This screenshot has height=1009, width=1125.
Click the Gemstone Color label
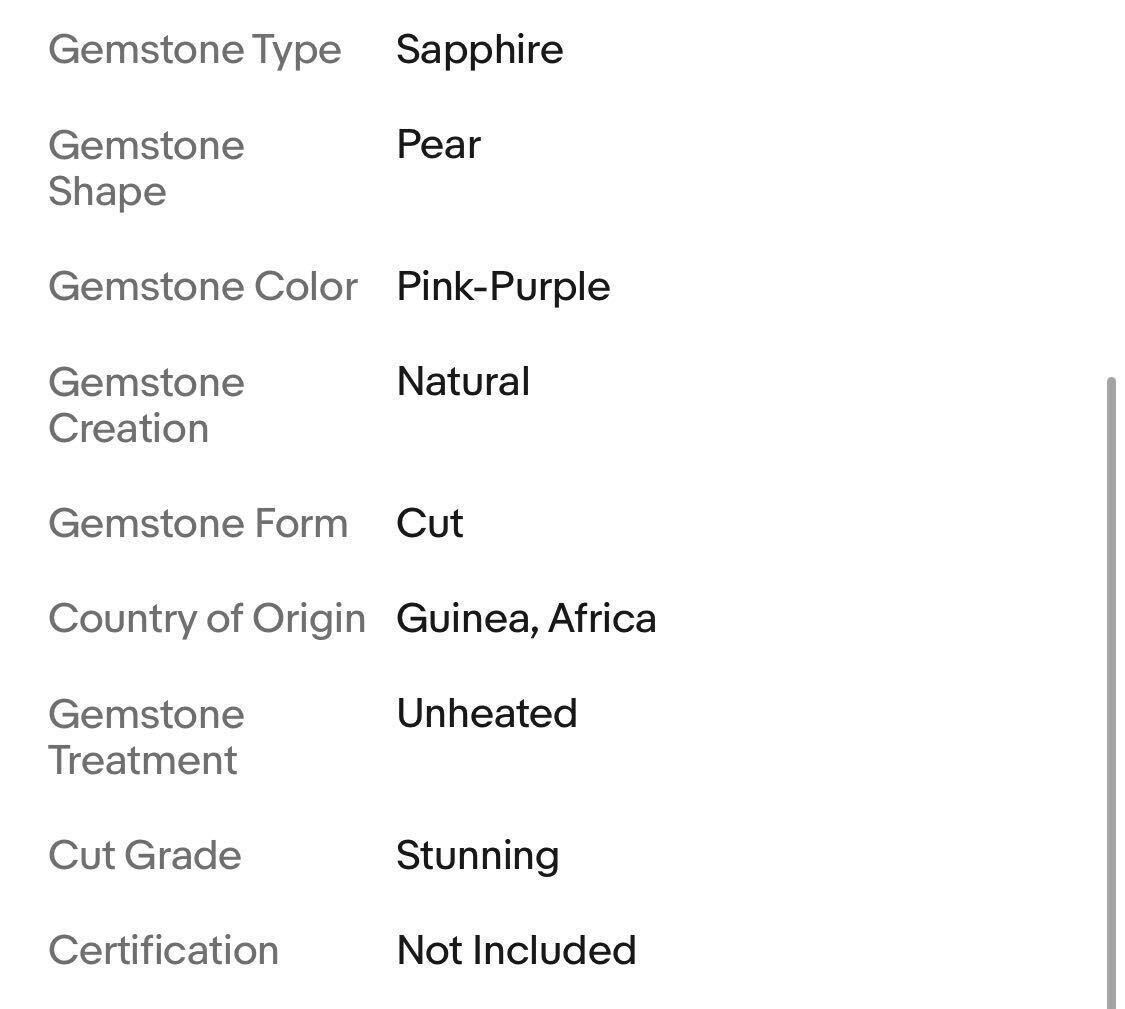point(203,286)
